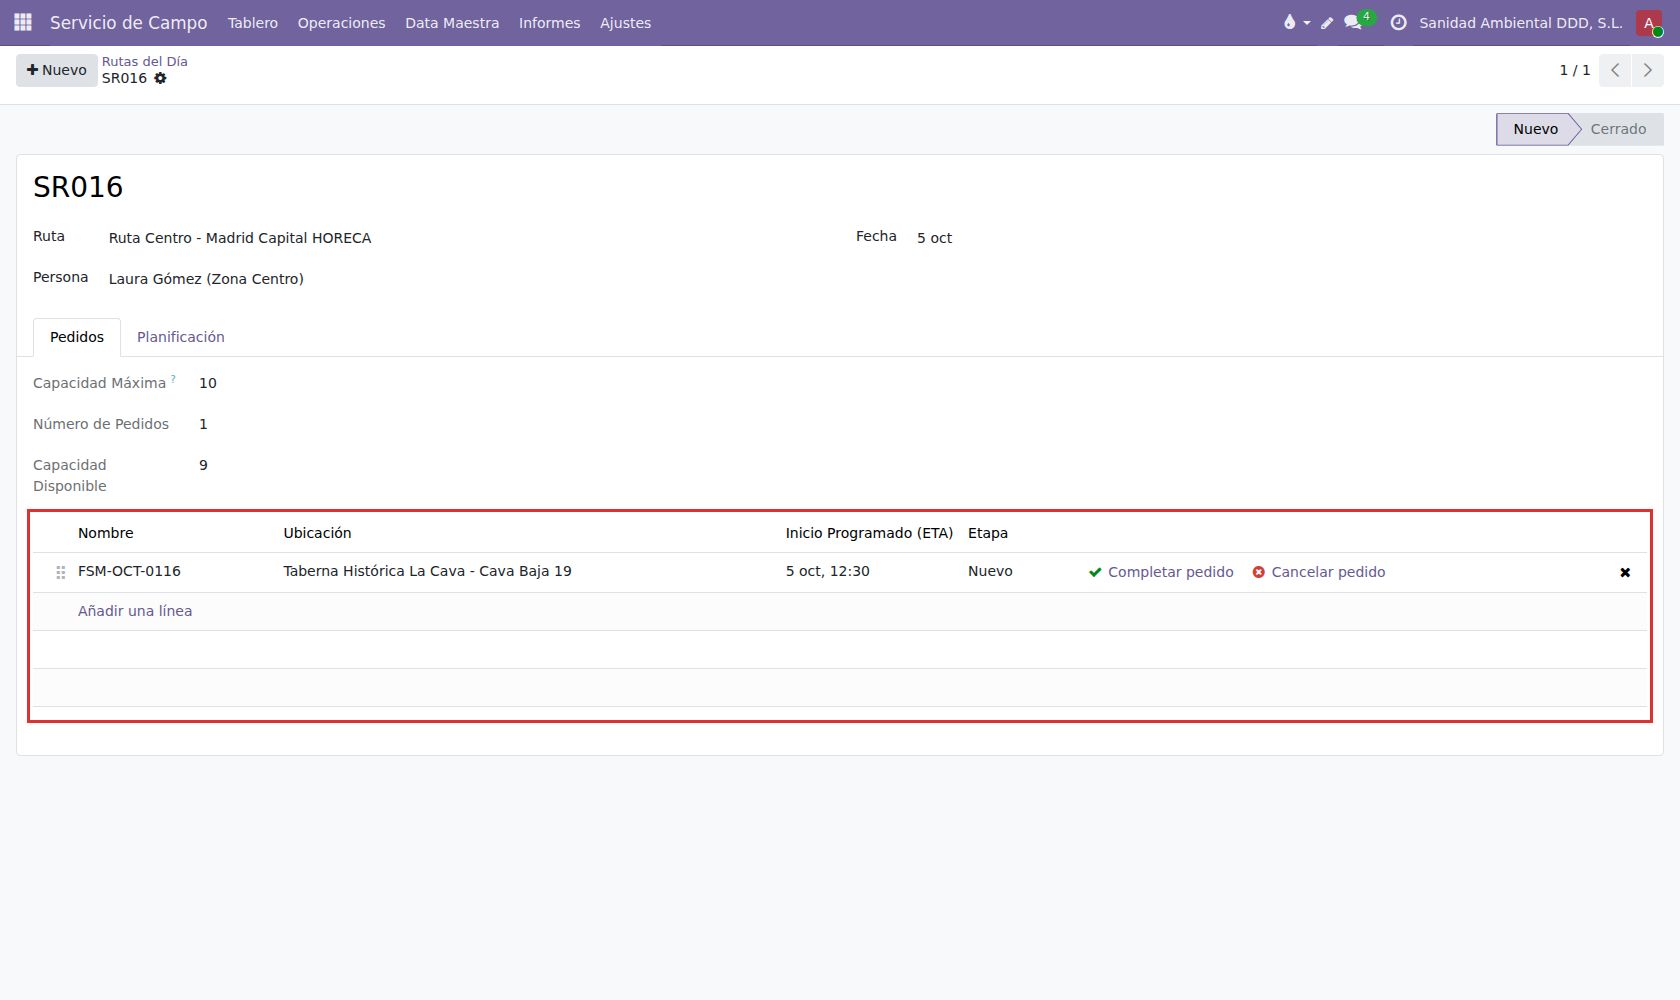Open the Ajustes menu

(625, 22)
